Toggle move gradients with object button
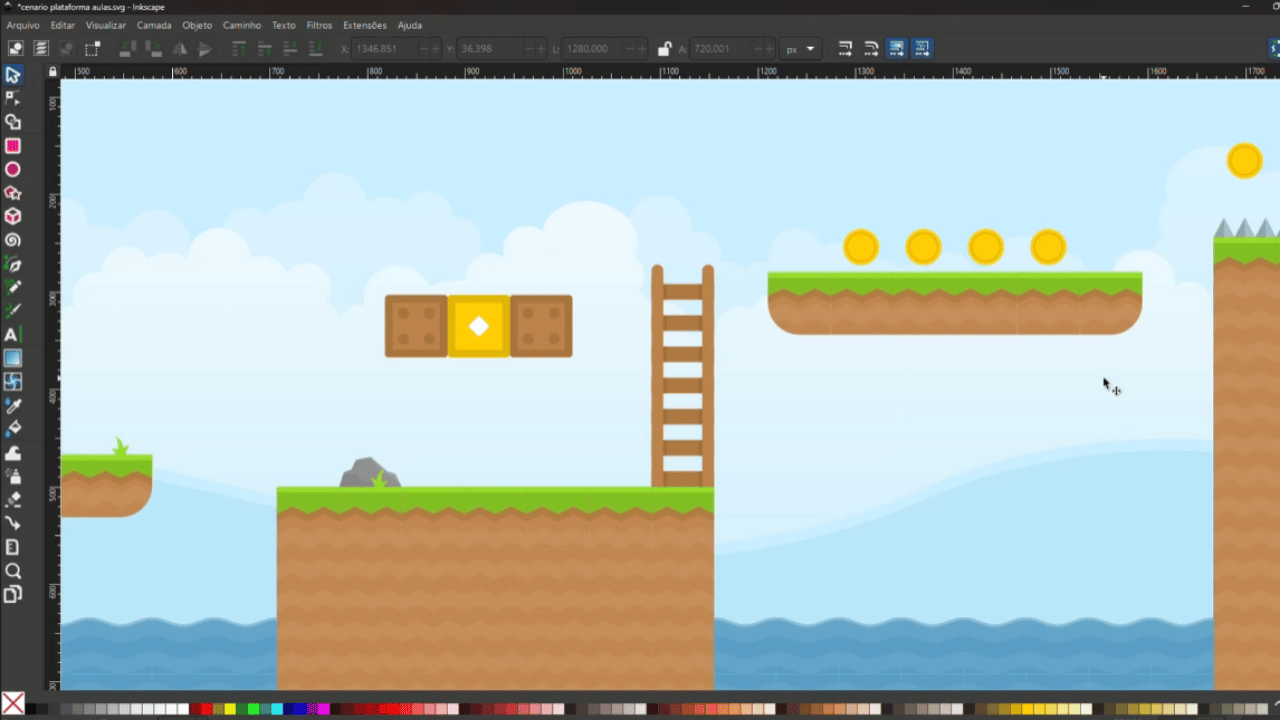Image resolution: width=1280 pixels, height=720 pixels. pyautogui.click(x=896, y=48)
